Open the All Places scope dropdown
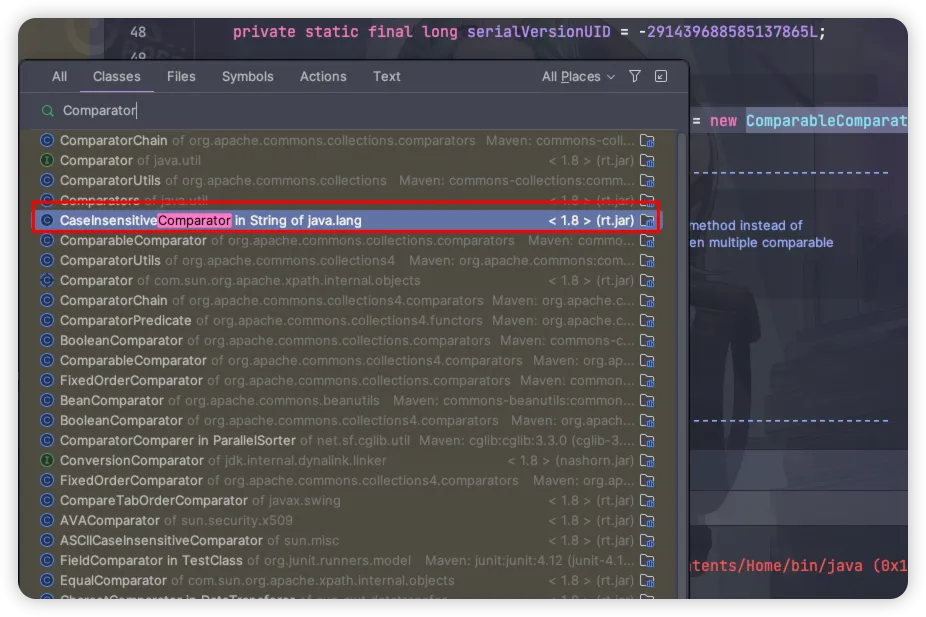 (578, 77)
